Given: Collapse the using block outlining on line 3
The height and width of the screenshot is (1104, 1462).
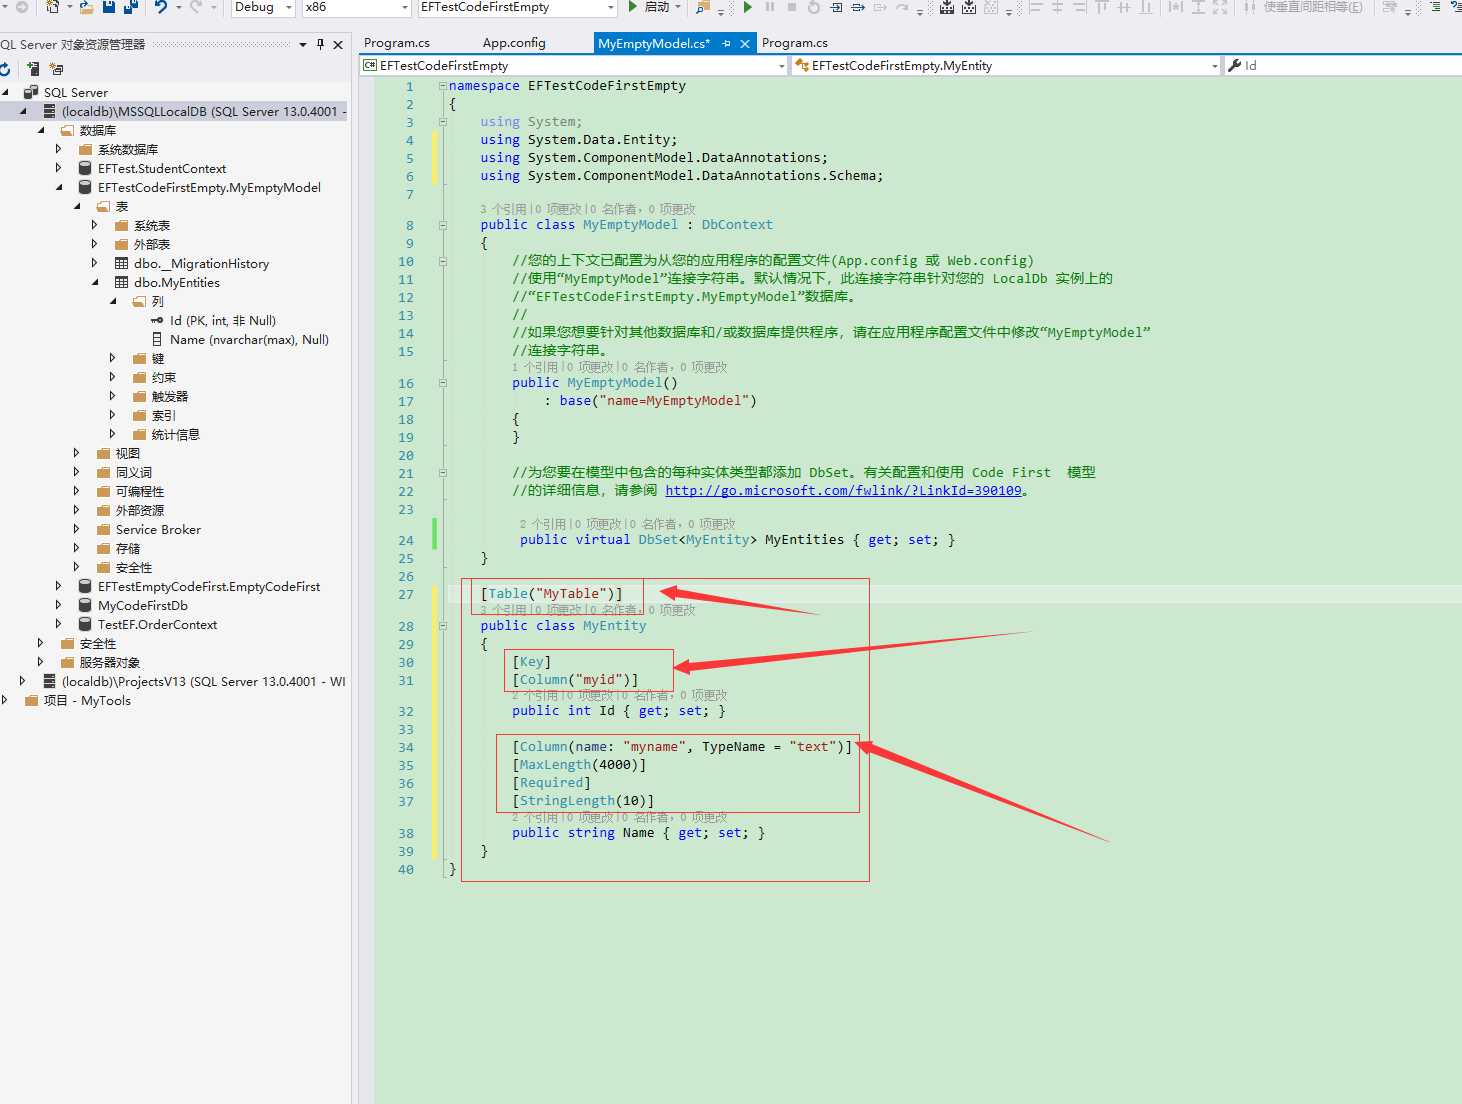Looking at the screenshot, I should [442, 122].
